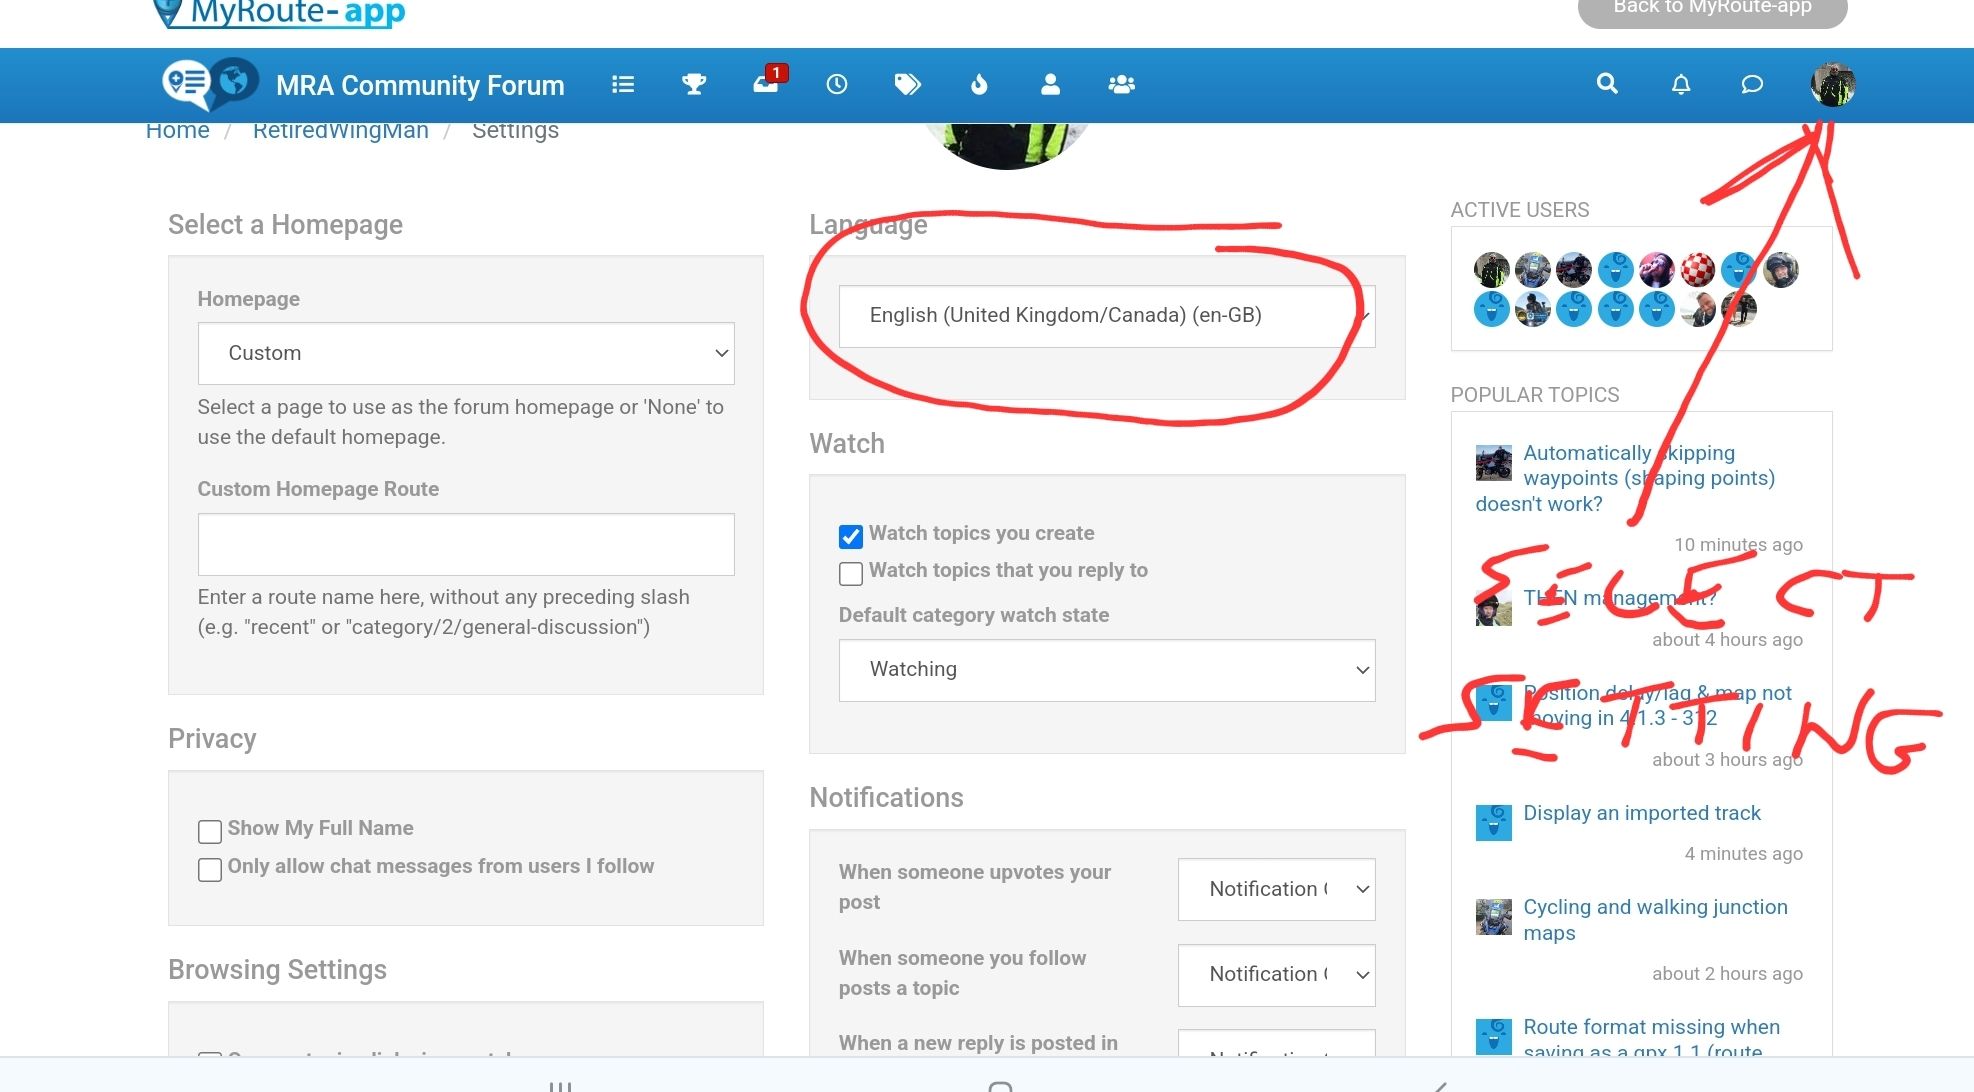Check Watch topics that you reply to
This screenshot has width=1974, height=1092.
point(851,574)
